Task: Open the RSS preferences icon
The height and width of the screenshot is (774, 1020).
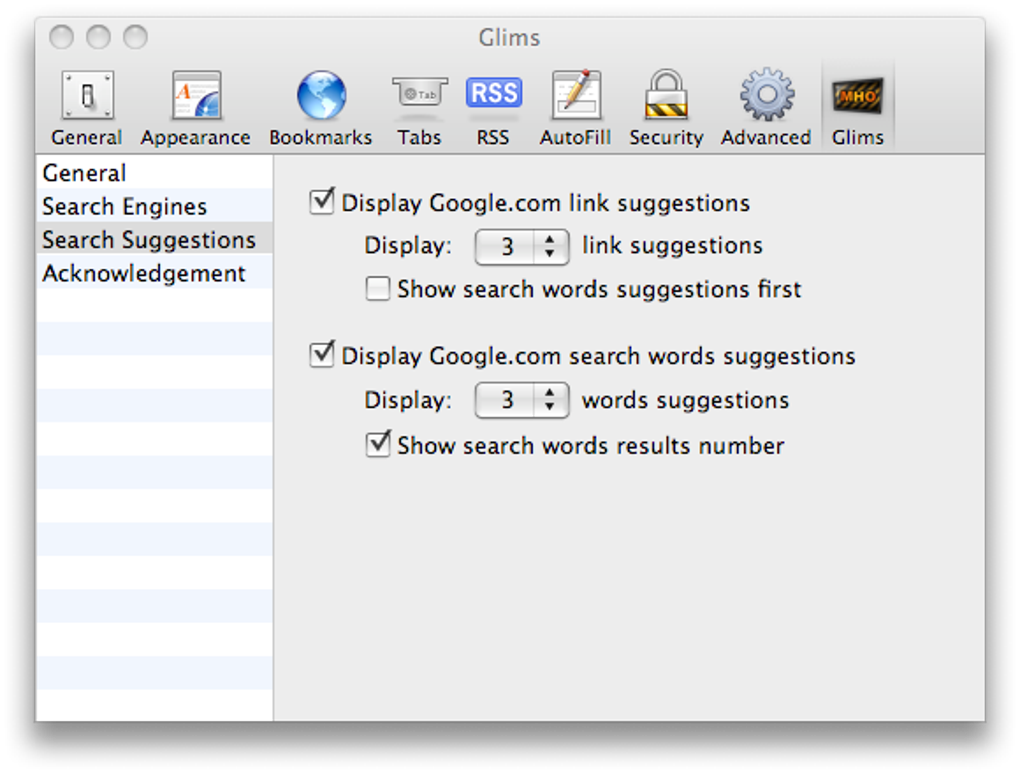Action: [x=493, y=95]
